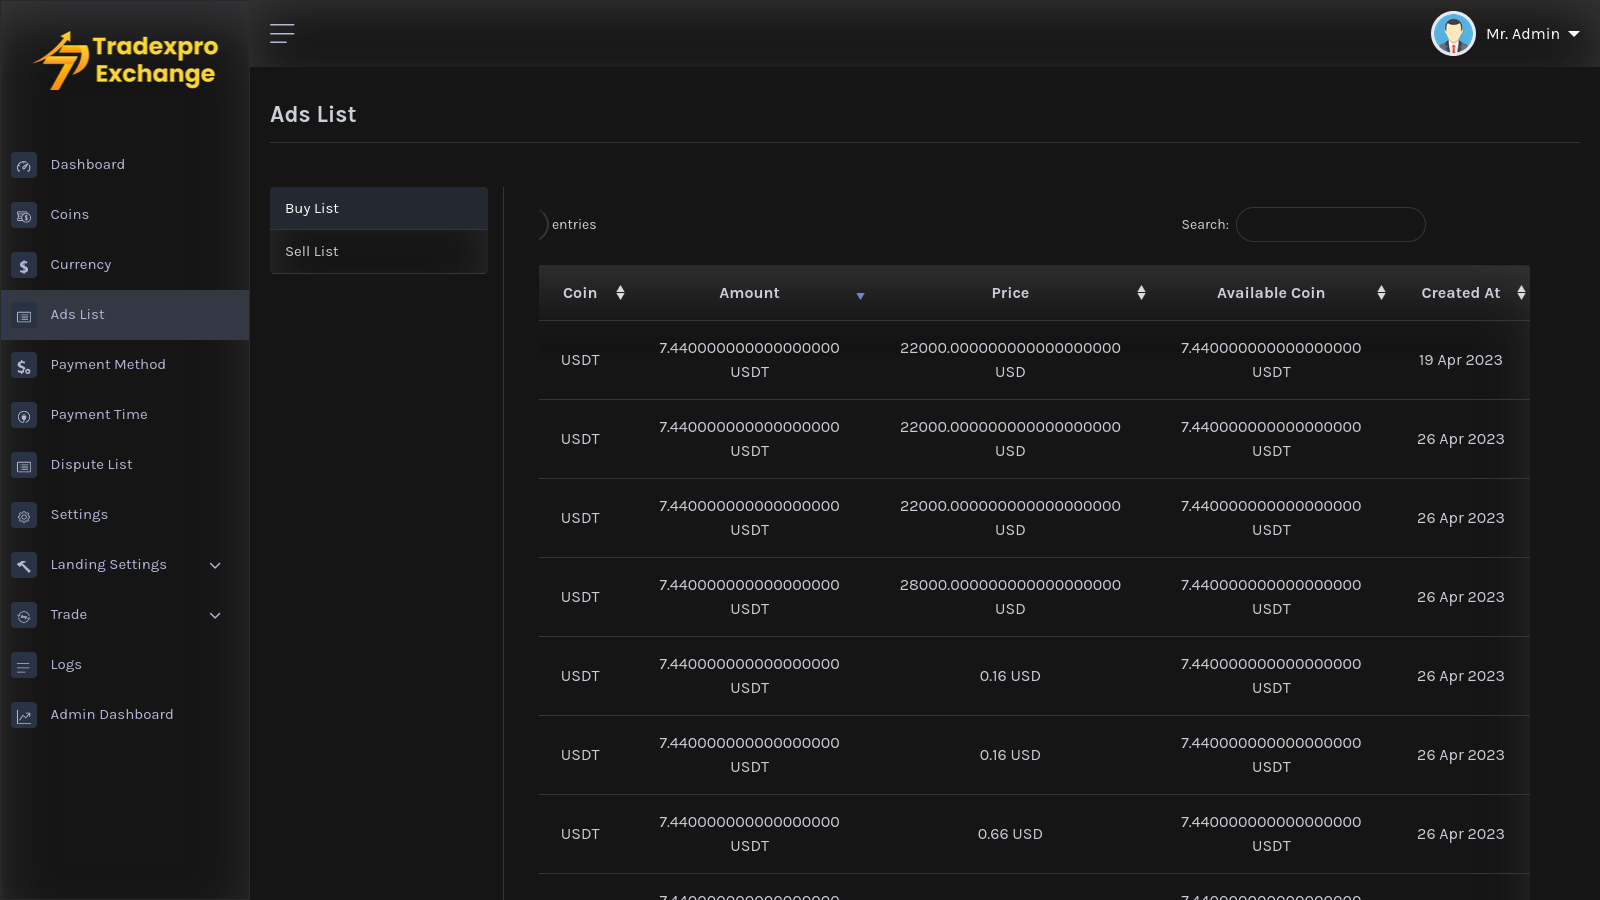
Task: Click the 28000.000000000000000000 USD price cell
Action: [1010, 597]
